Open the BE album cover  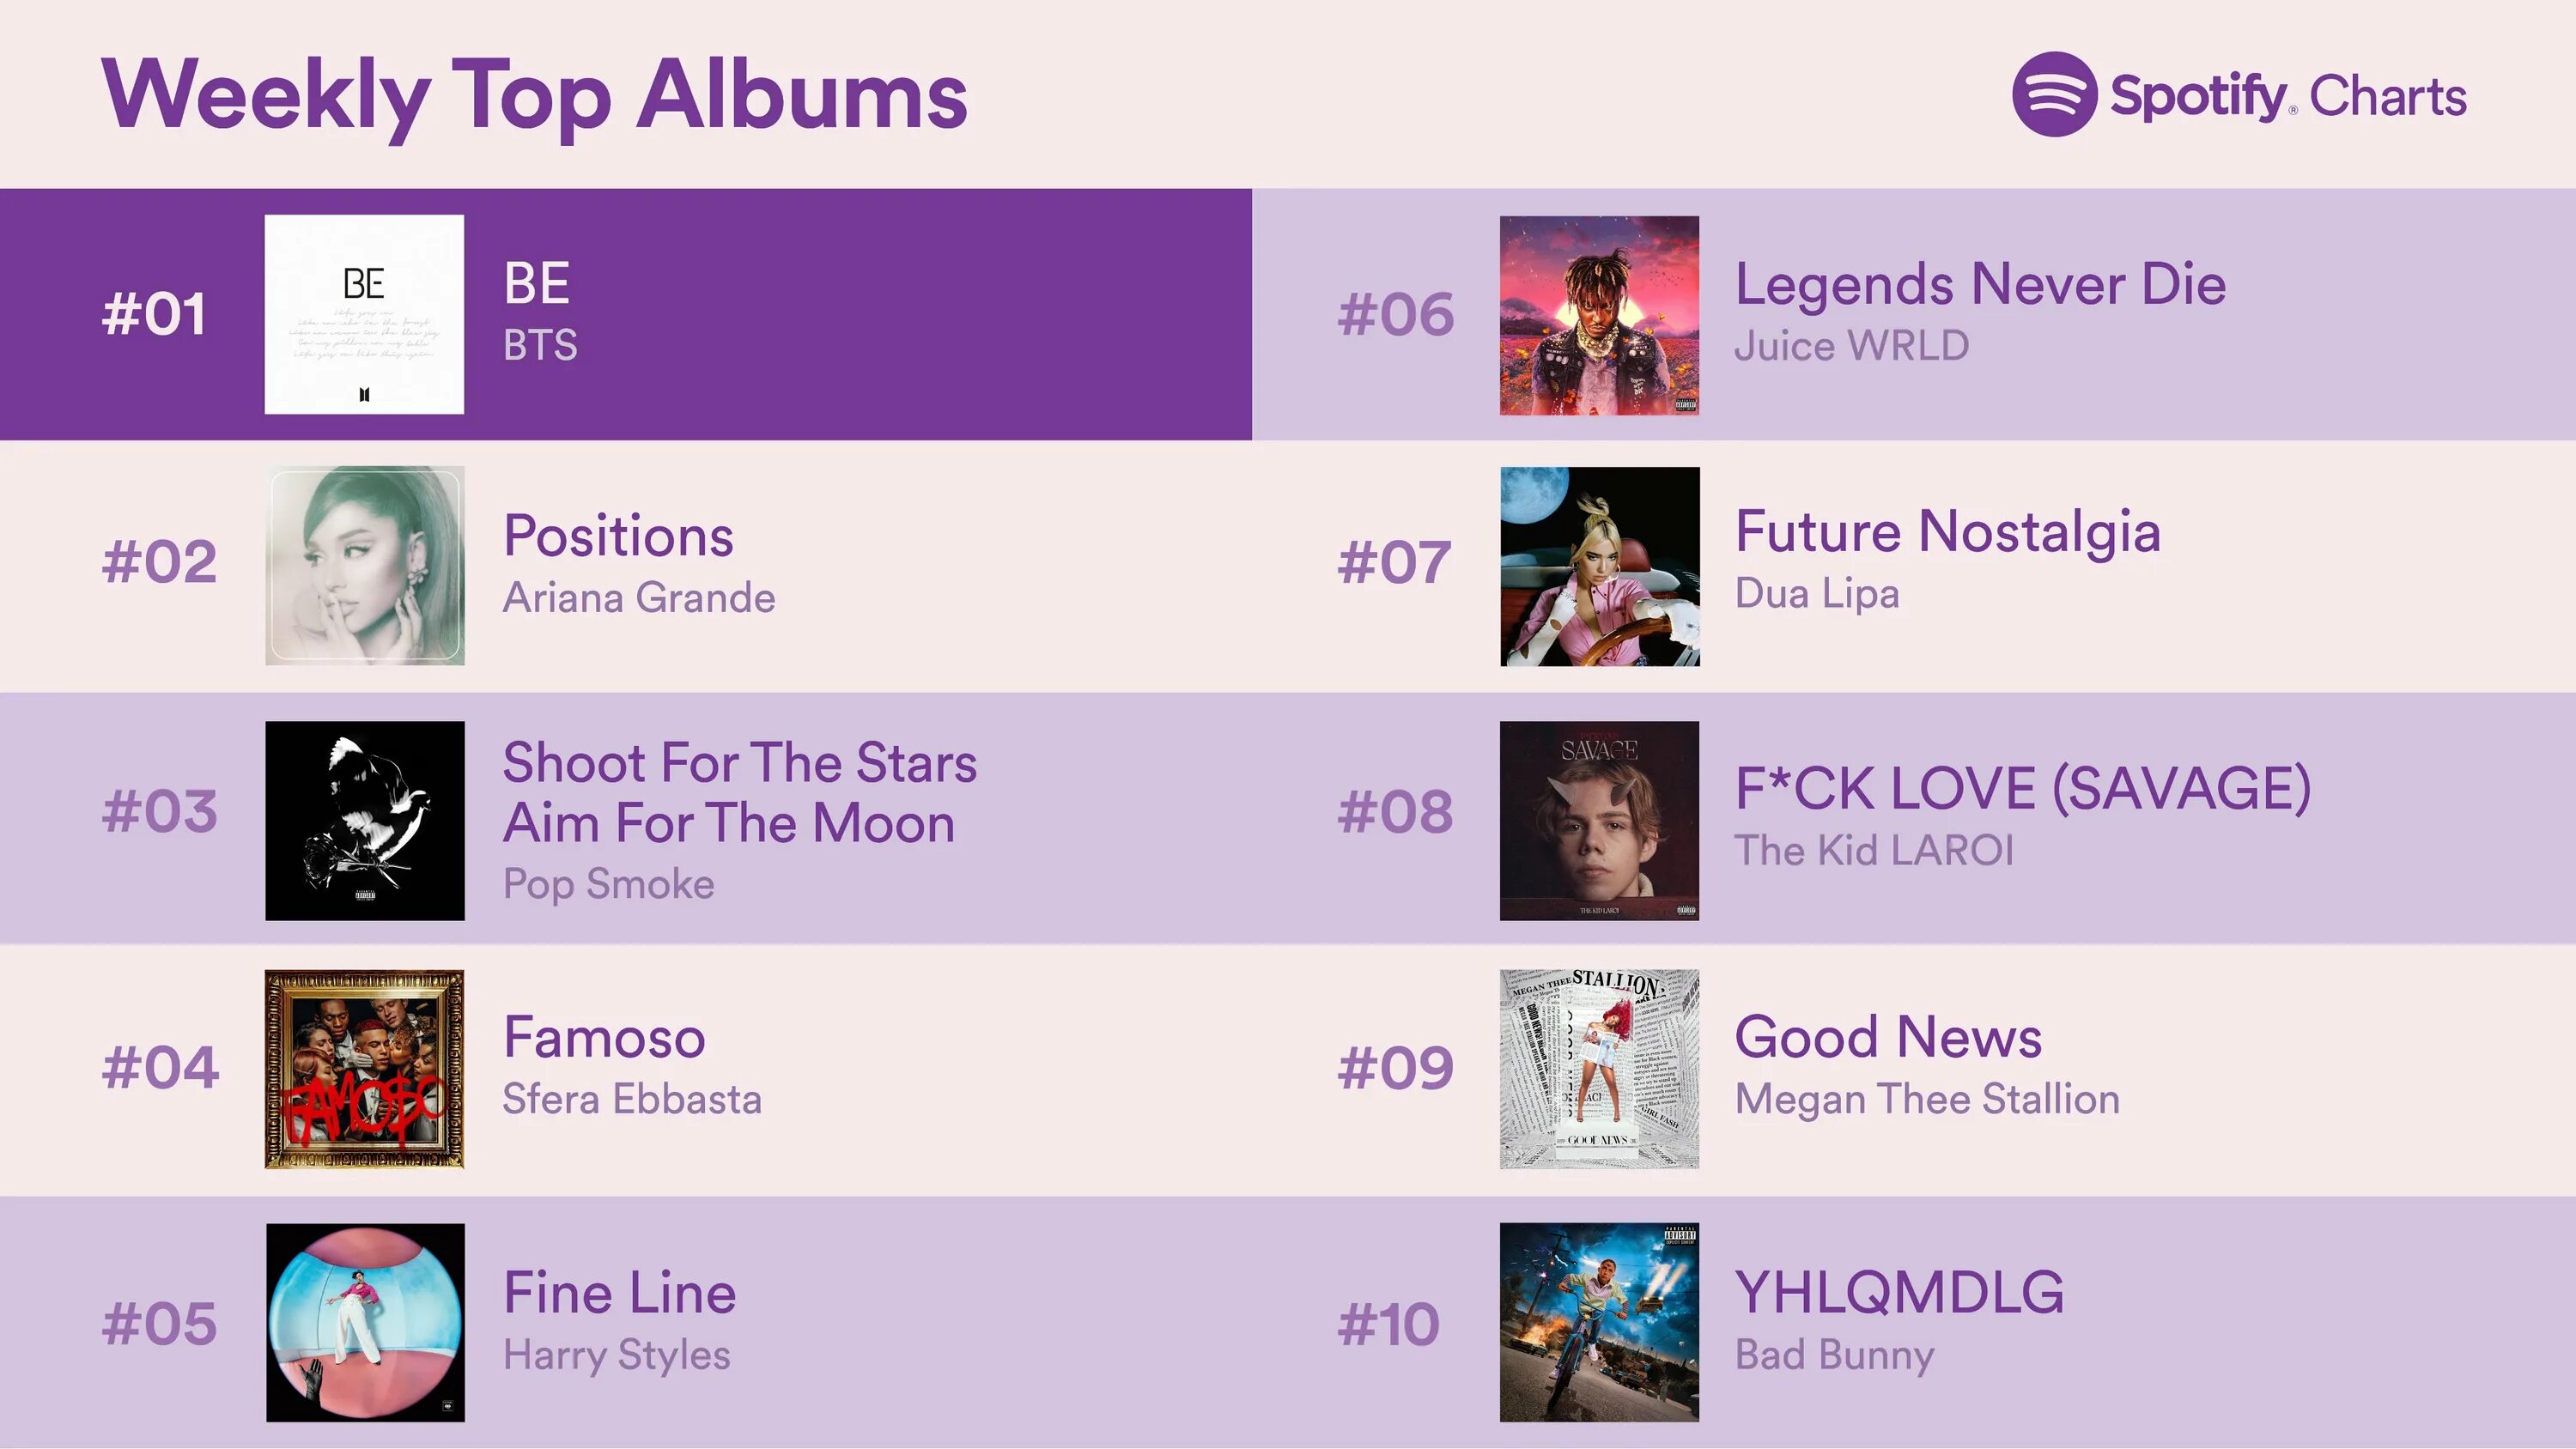(364, 314)
